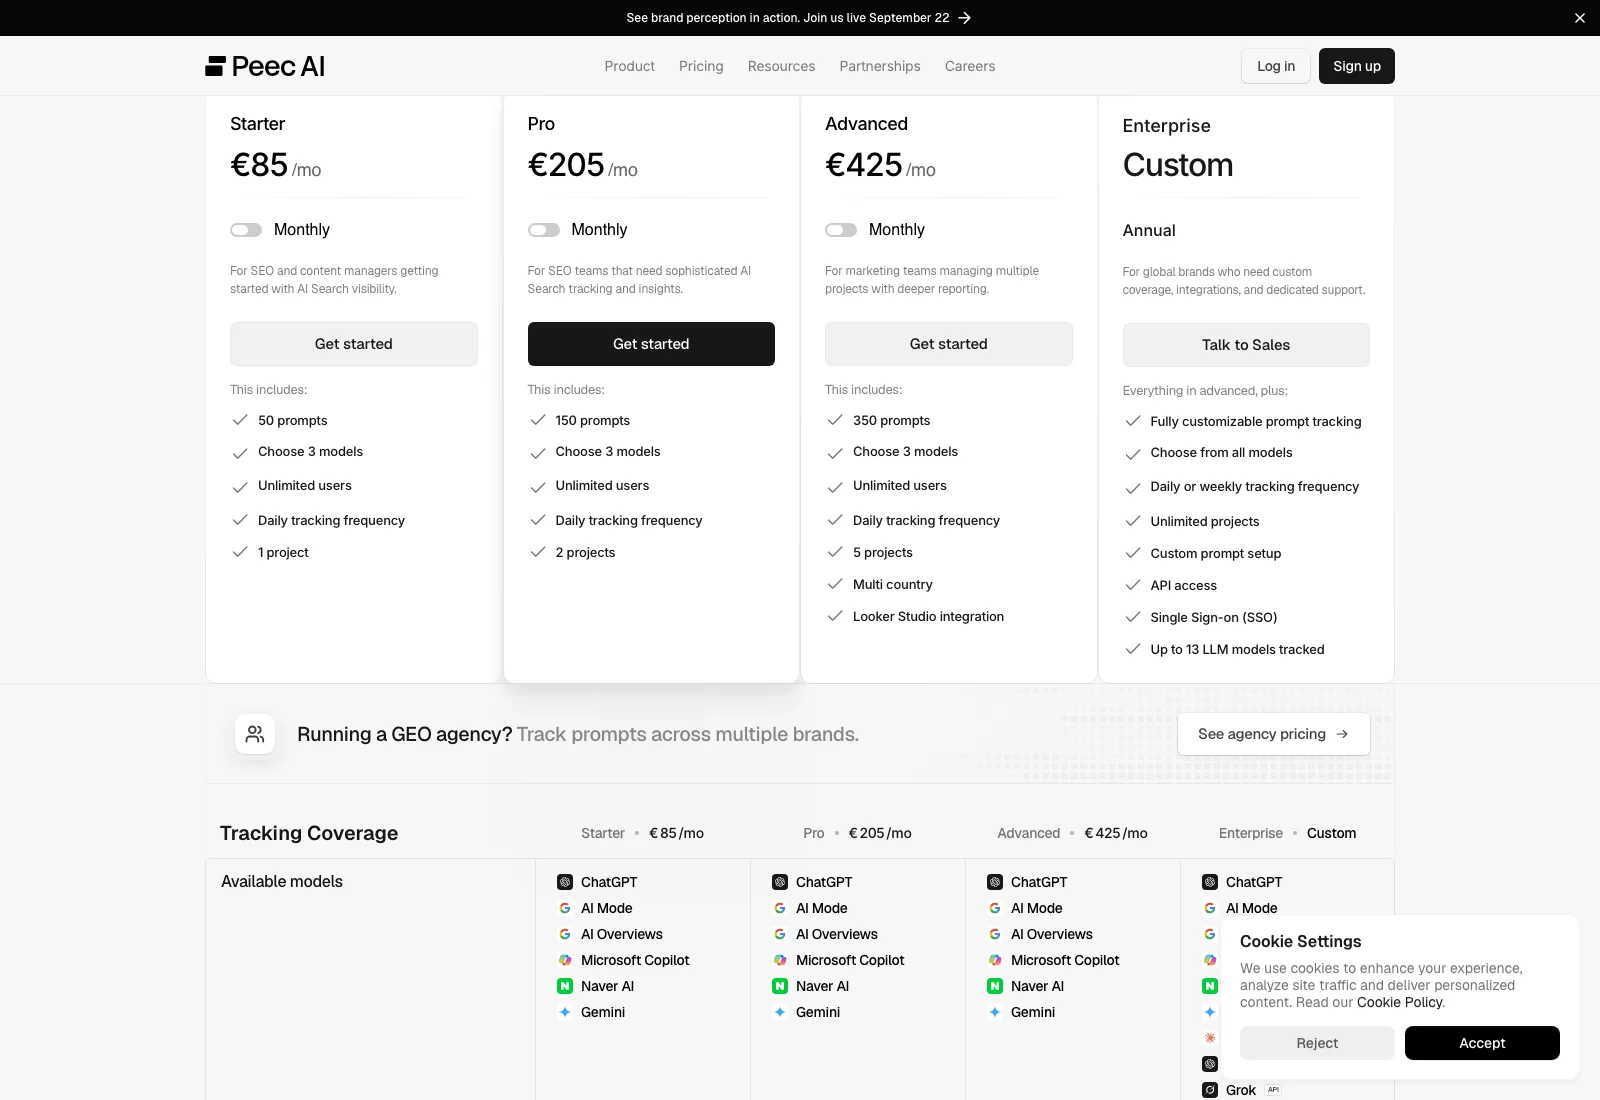Viewport: 1600px width, 1100px height.
Task: Click the arrow in the announcement banner
Action: point(965,18)
